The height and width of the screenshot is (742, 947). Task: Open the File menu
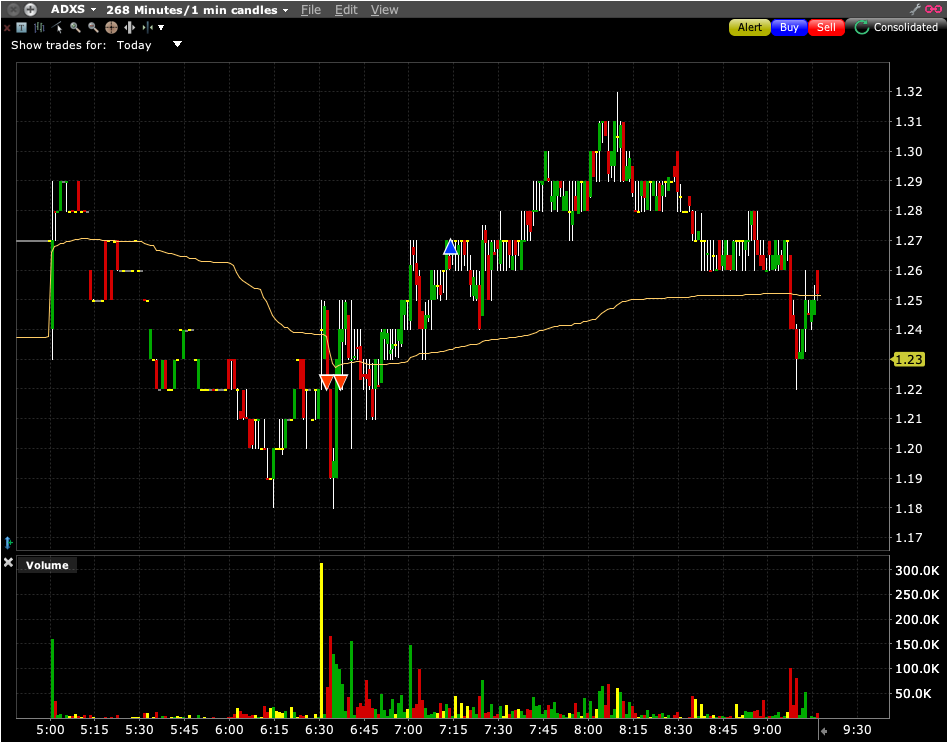[310, 10]
